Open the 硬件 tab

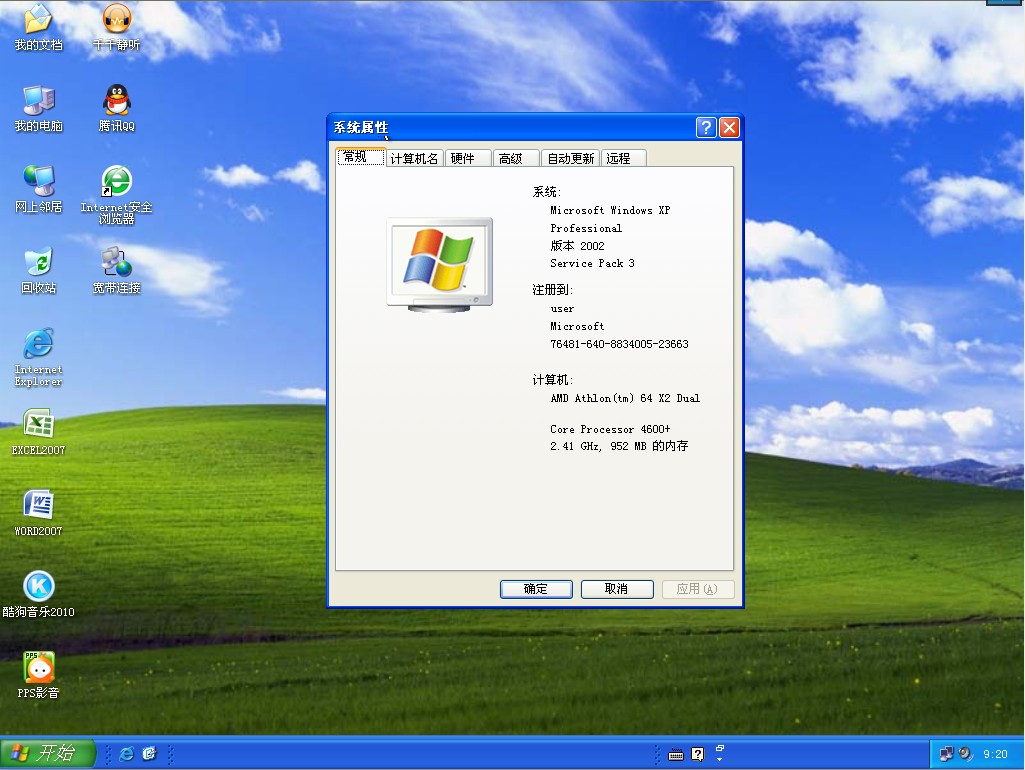[x=463, y=158]
